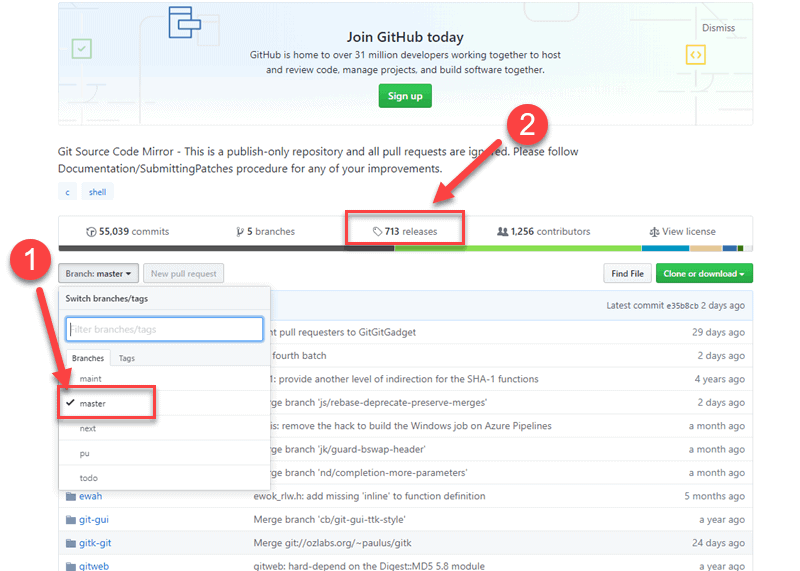The image size is (800, 571).
Task: Click the tan segment of language bar
Action: tap(706, 249)
